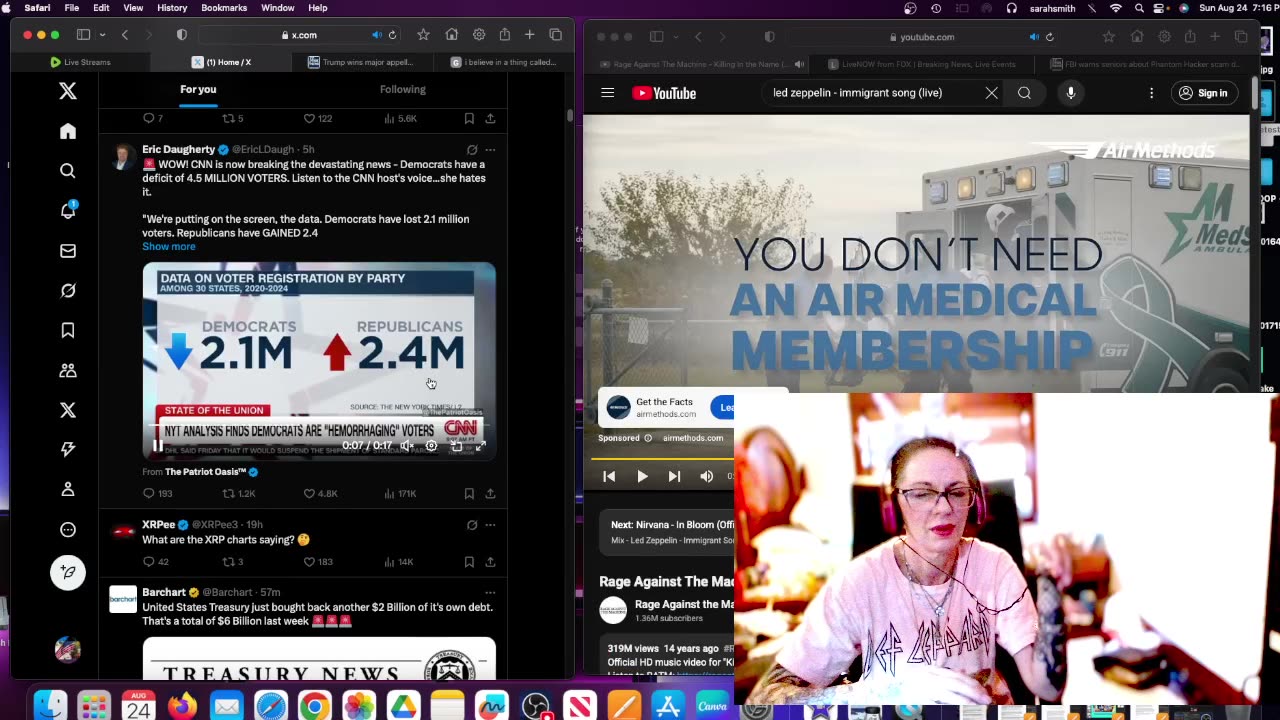1280x720 pixels.
Task: Open Bookmarks icon in X sidebar
Action: click(x=68, y=330)
